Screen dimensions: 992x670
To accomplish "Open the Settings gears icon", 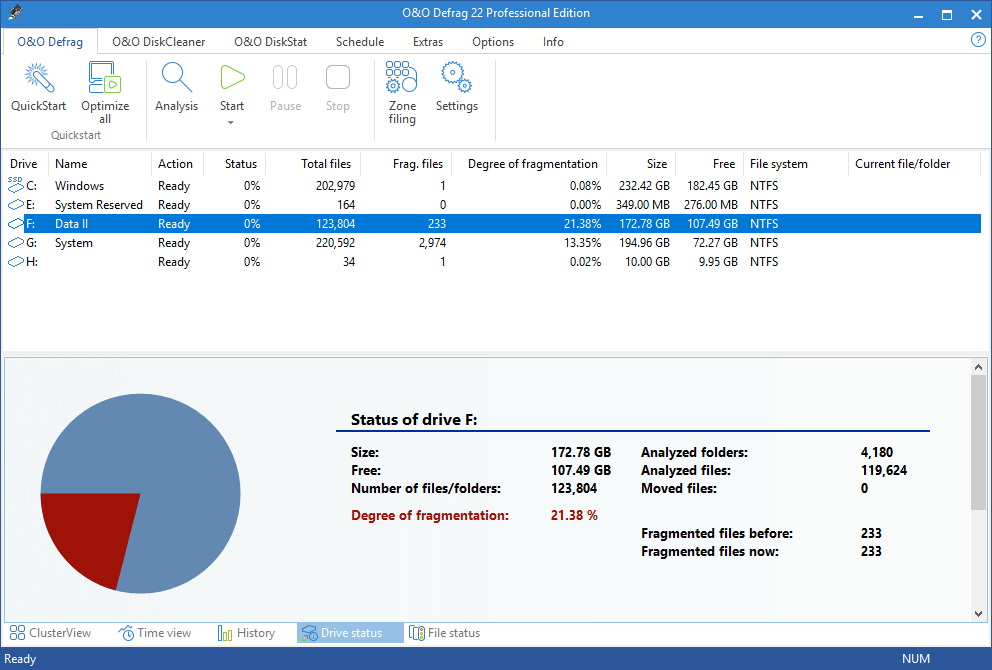I will 456,77.
